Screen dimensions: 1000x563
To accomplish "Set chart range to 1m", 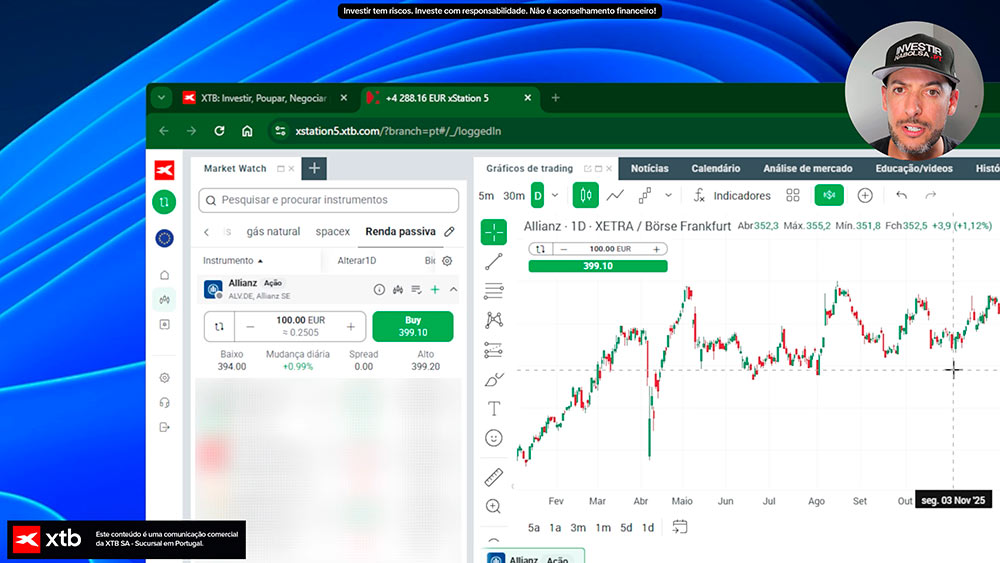I will [x=603, y=527].
